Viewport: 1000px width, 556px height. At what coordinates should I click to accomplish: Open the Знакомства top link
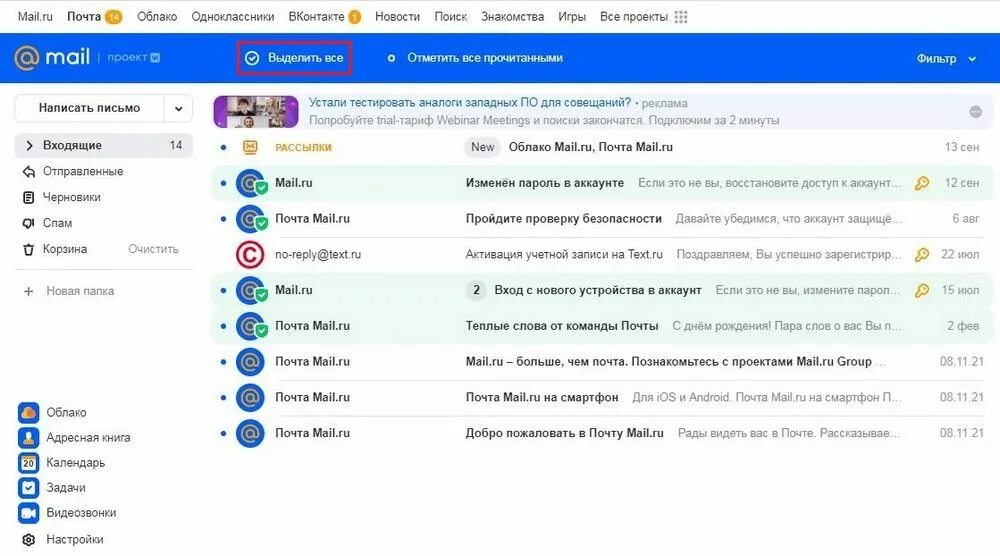[x=512, y=17]
